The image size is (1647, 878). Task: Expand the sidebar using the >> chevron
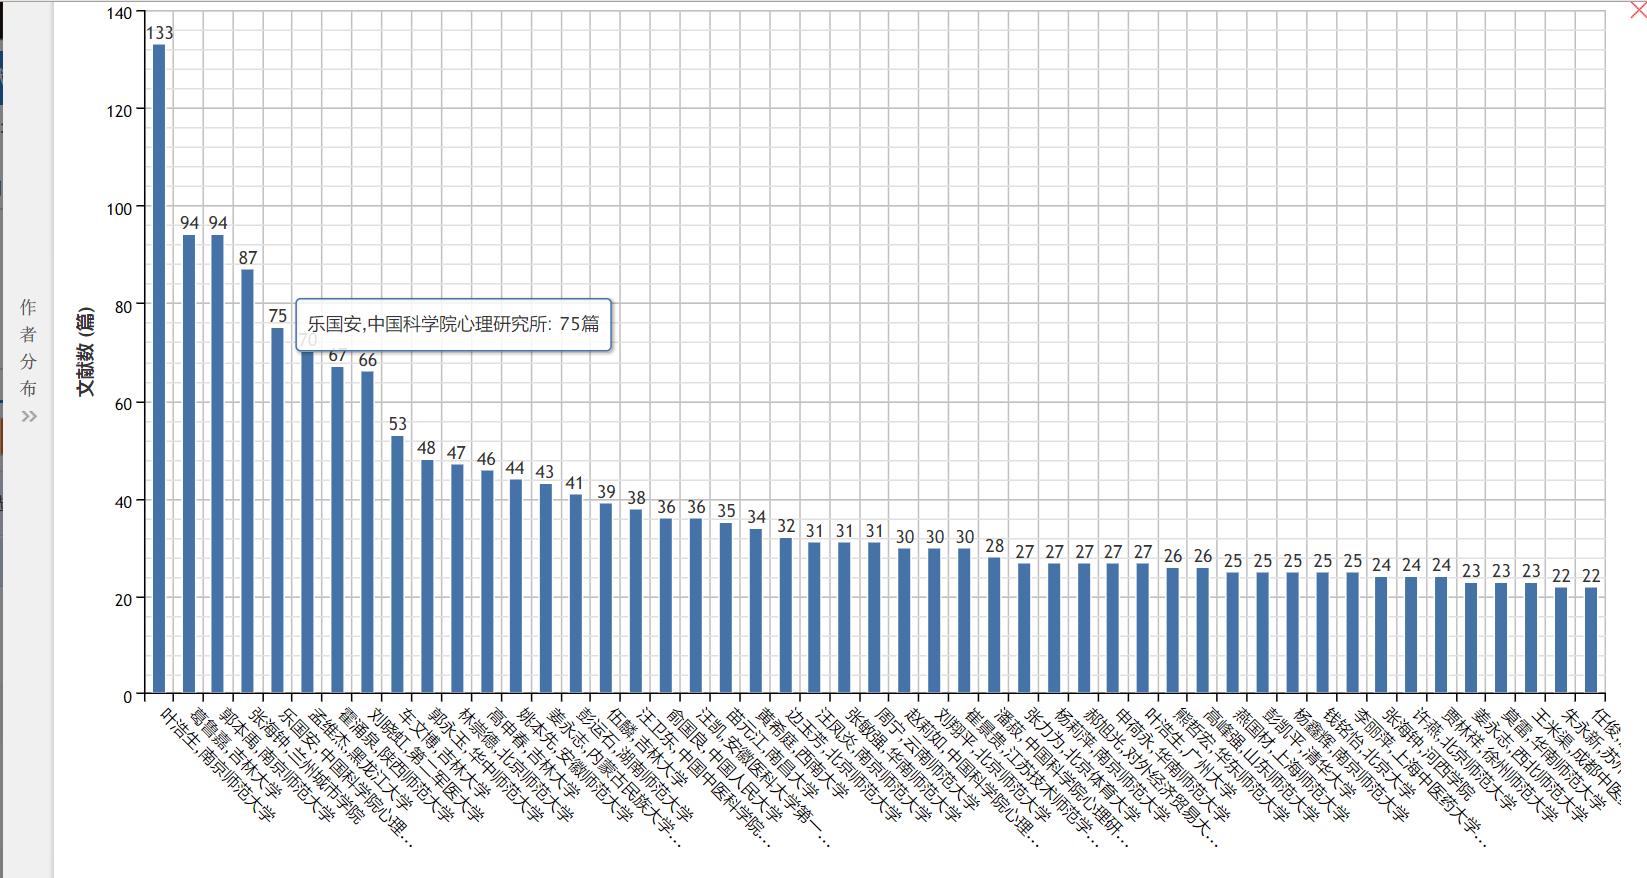29,416
